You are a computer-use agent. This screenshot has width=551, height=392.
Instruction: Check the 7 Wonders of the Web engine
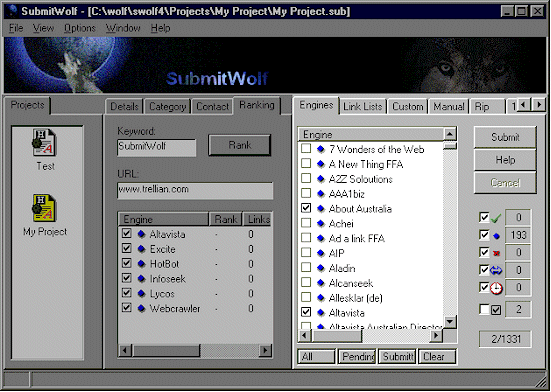(306, 148)
